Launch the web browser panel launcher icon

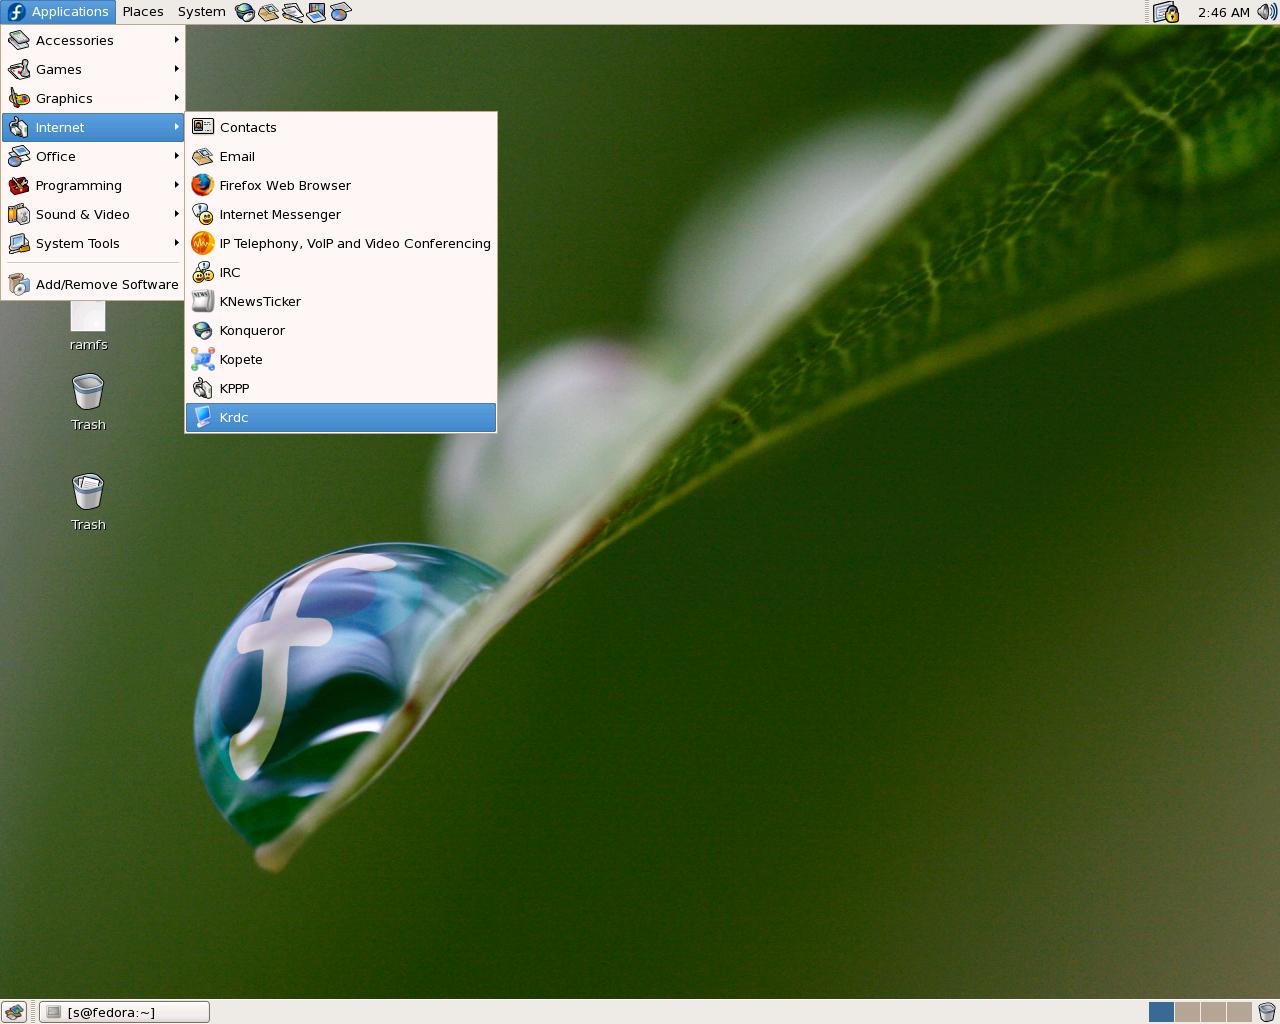[245, 12]
